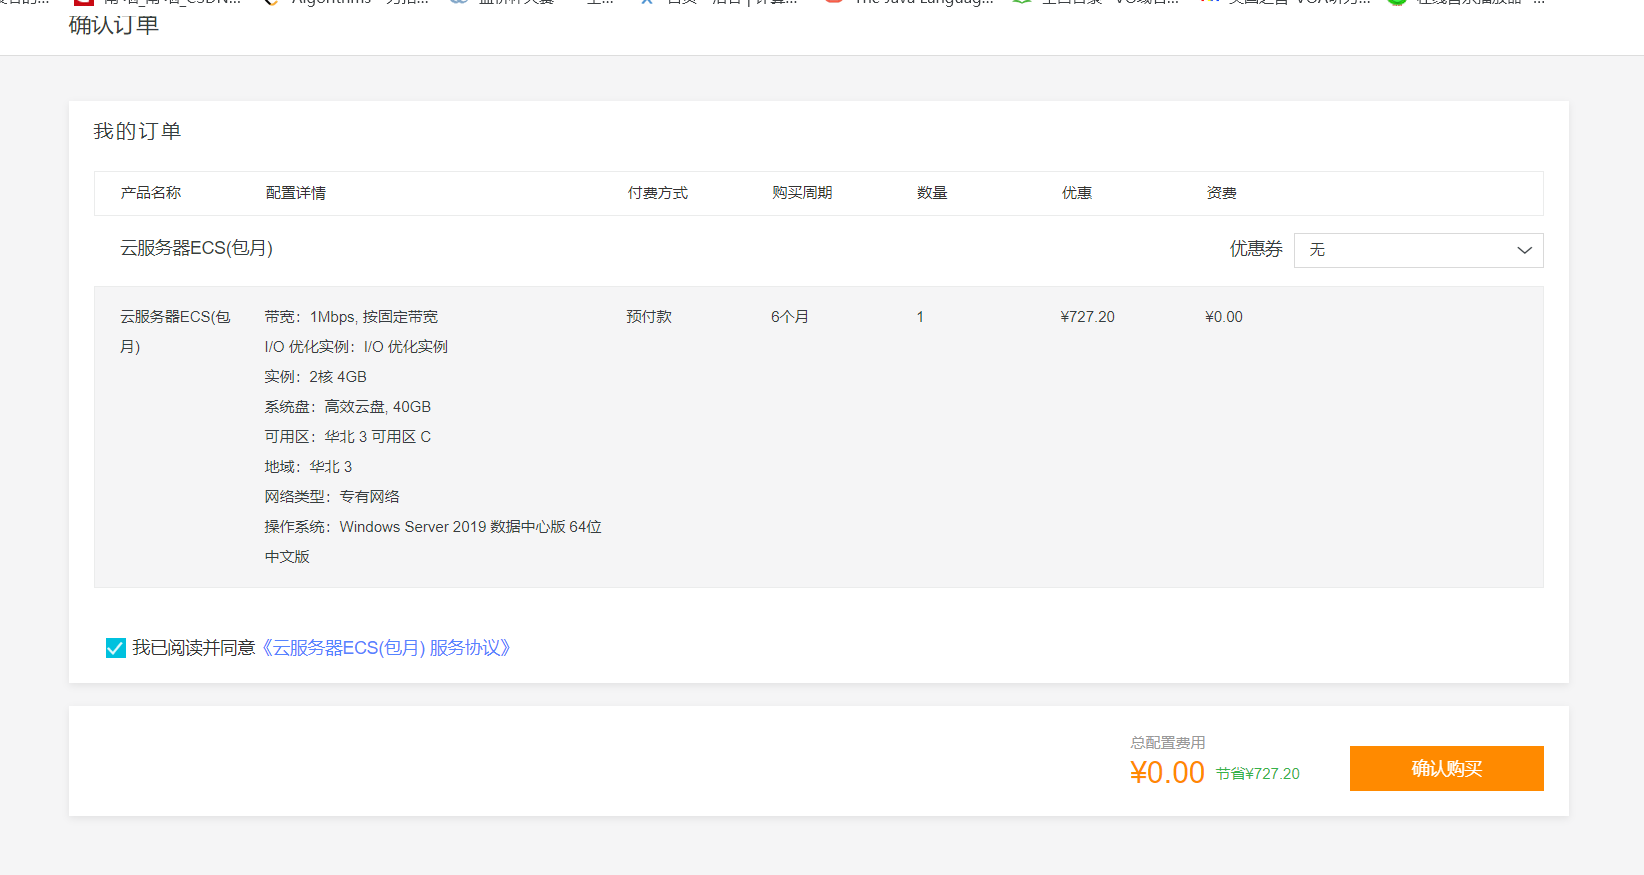Click the ¥0.00 fee cell in table

pyautogui.click(x=1224, y=317)
